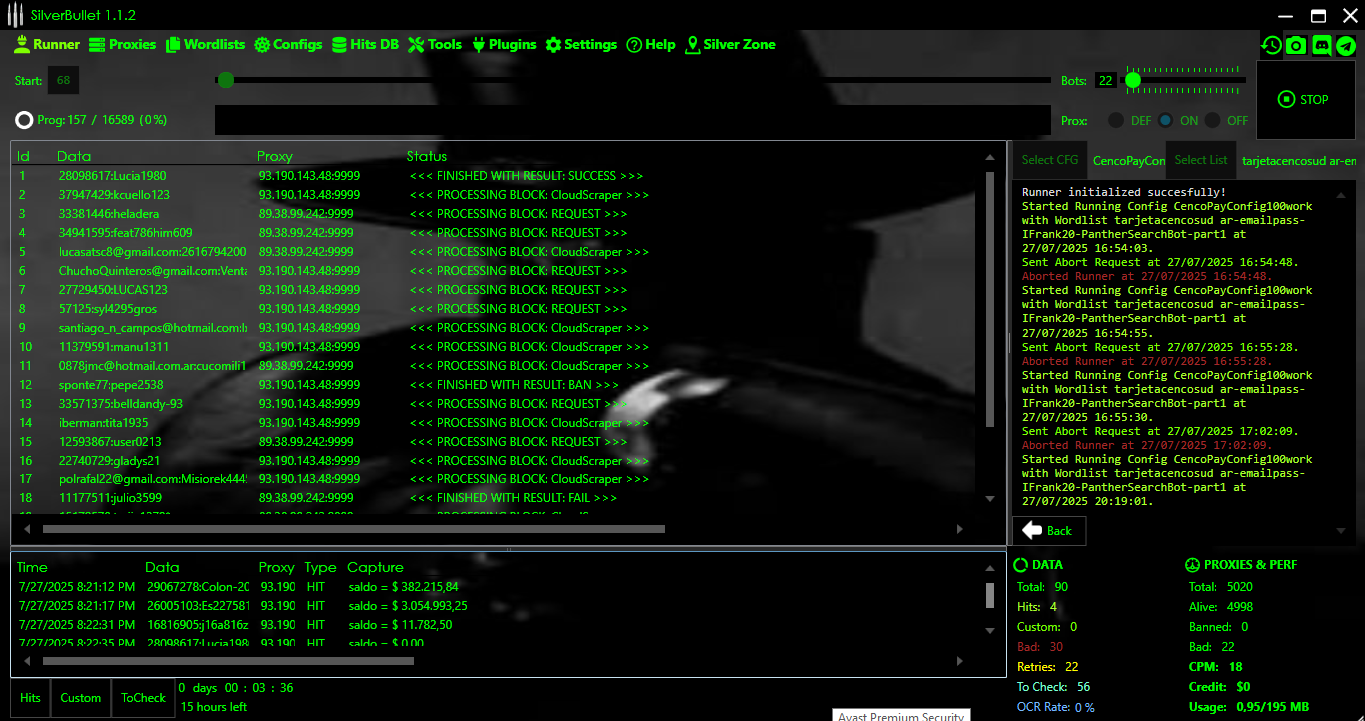Viewport: 1365px width, 721px height.
Task: Click the runner list scroll-left arrow
Action: pyautogui.click(x=26, y=529)
